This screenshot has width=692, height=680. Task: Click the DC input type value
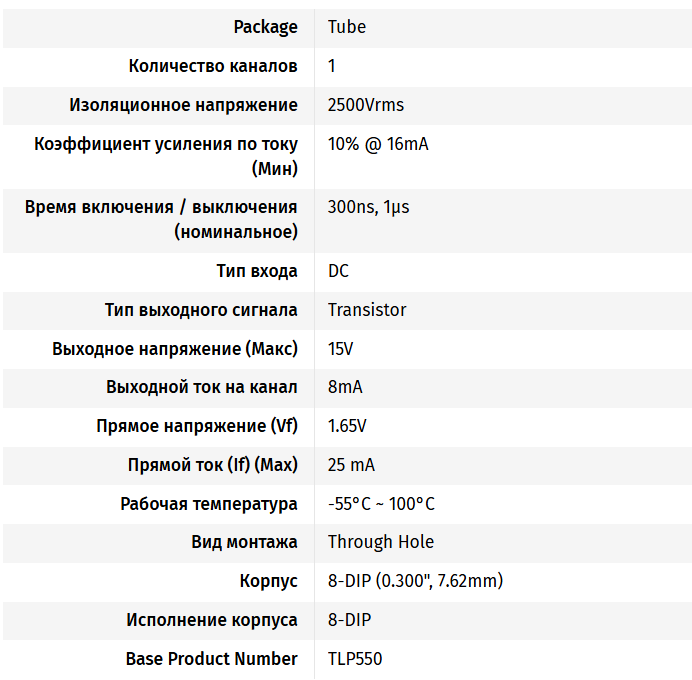[x=338, y=271]
